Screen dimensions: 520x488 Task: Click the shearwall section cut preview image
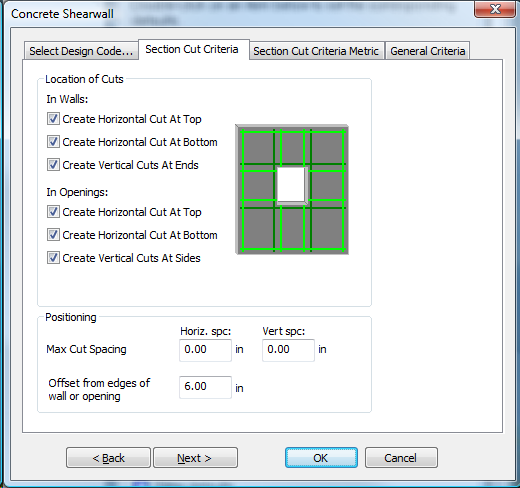pos(292,189)
